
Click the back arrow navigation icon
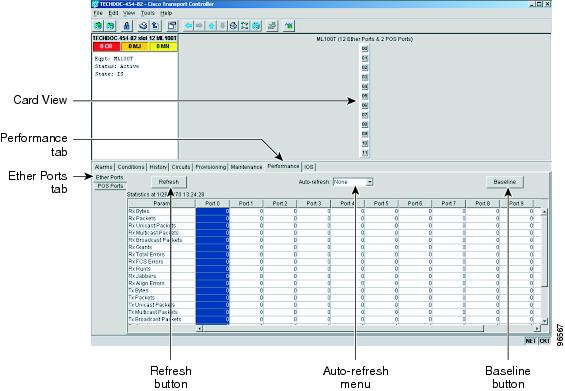pos(188,26)
